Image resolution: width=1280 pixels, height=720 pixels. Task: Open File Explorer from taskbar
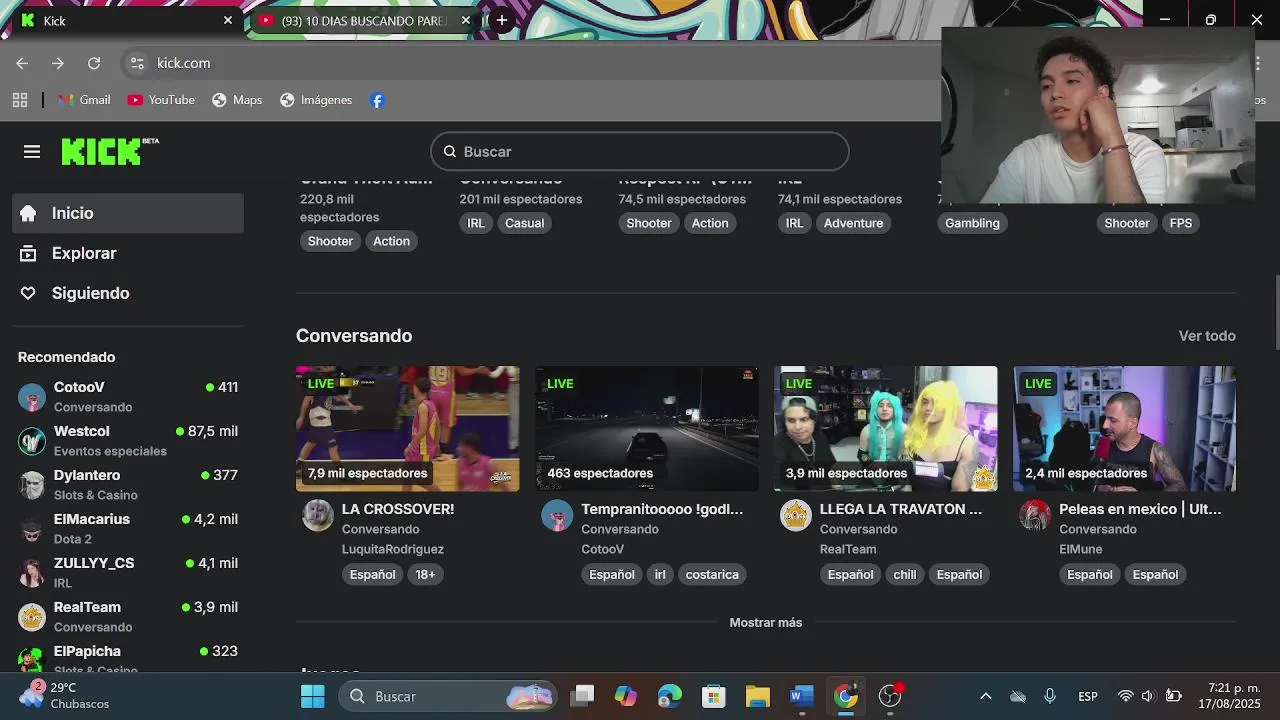pyautogui.click(x=757, y=696)
